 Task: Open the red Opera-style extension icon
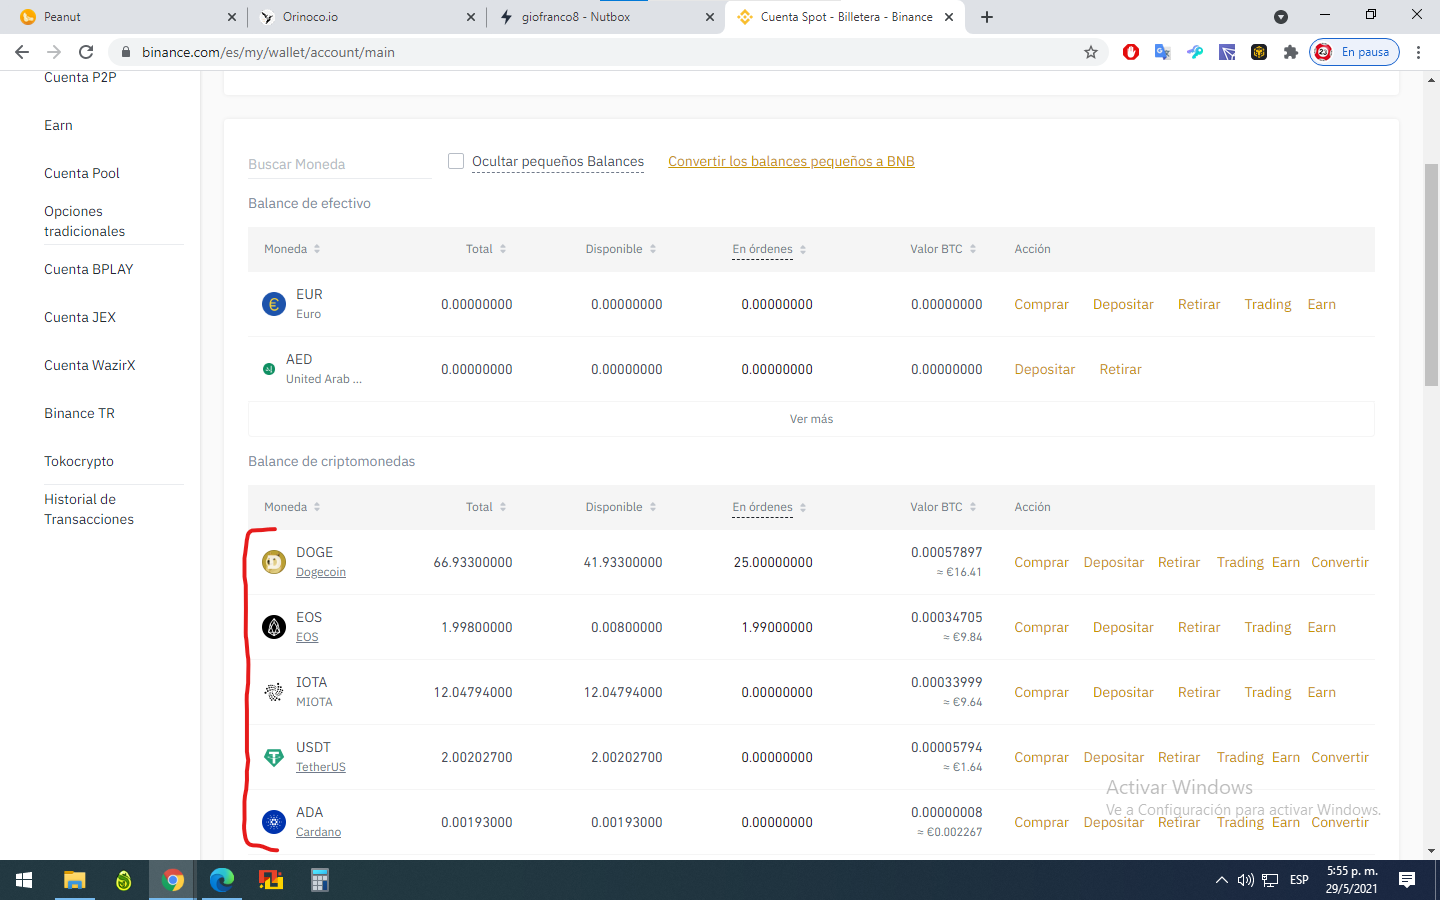coord(1131,52)
